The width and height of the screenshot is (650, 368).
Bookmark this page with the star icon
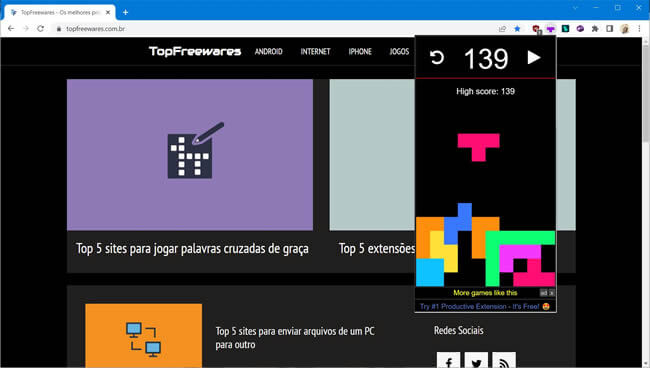pyautogui.click(x=517, y=29)
